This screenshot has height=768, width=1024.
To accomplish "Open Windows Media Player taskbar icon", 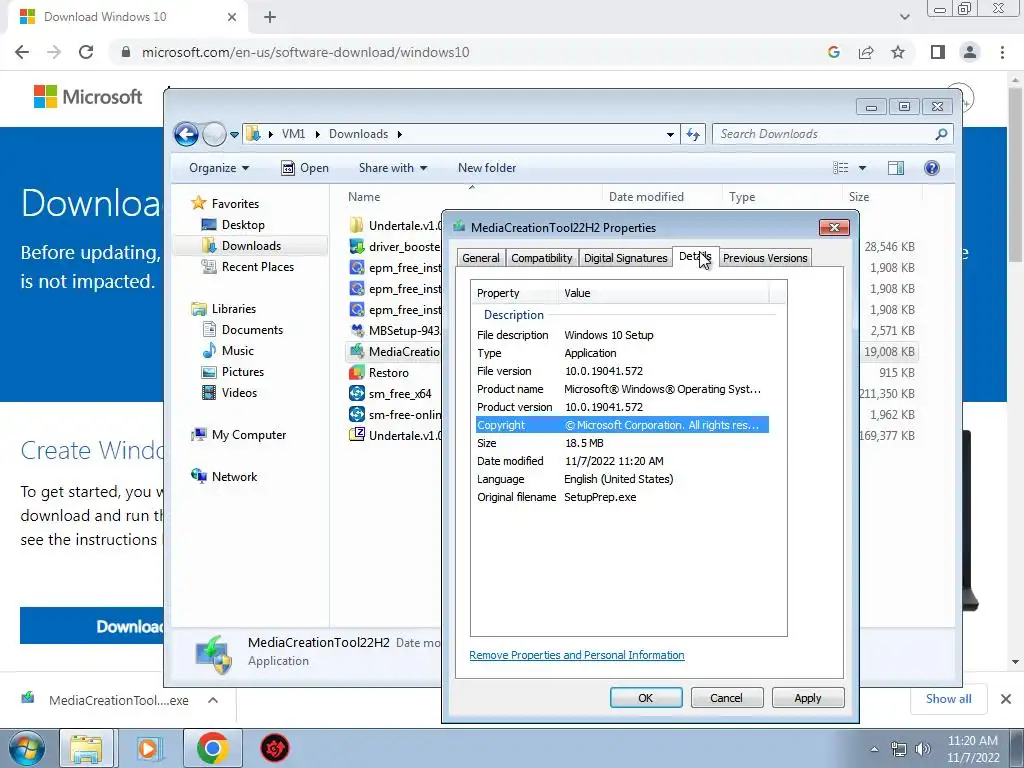I will click(x=148, y=748).
